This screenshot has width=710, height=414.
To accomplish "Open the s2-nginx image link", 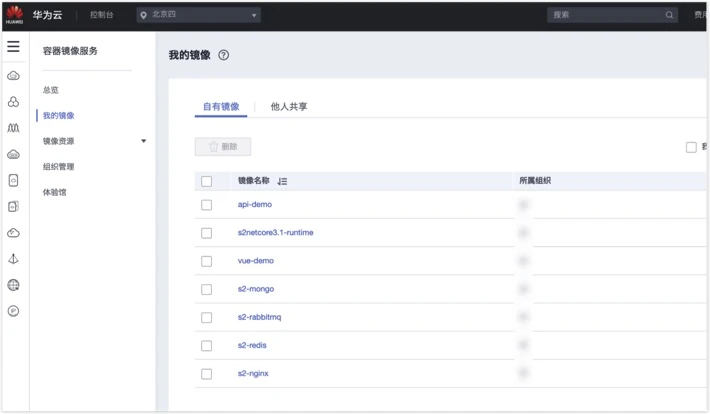I will (253, 374).
